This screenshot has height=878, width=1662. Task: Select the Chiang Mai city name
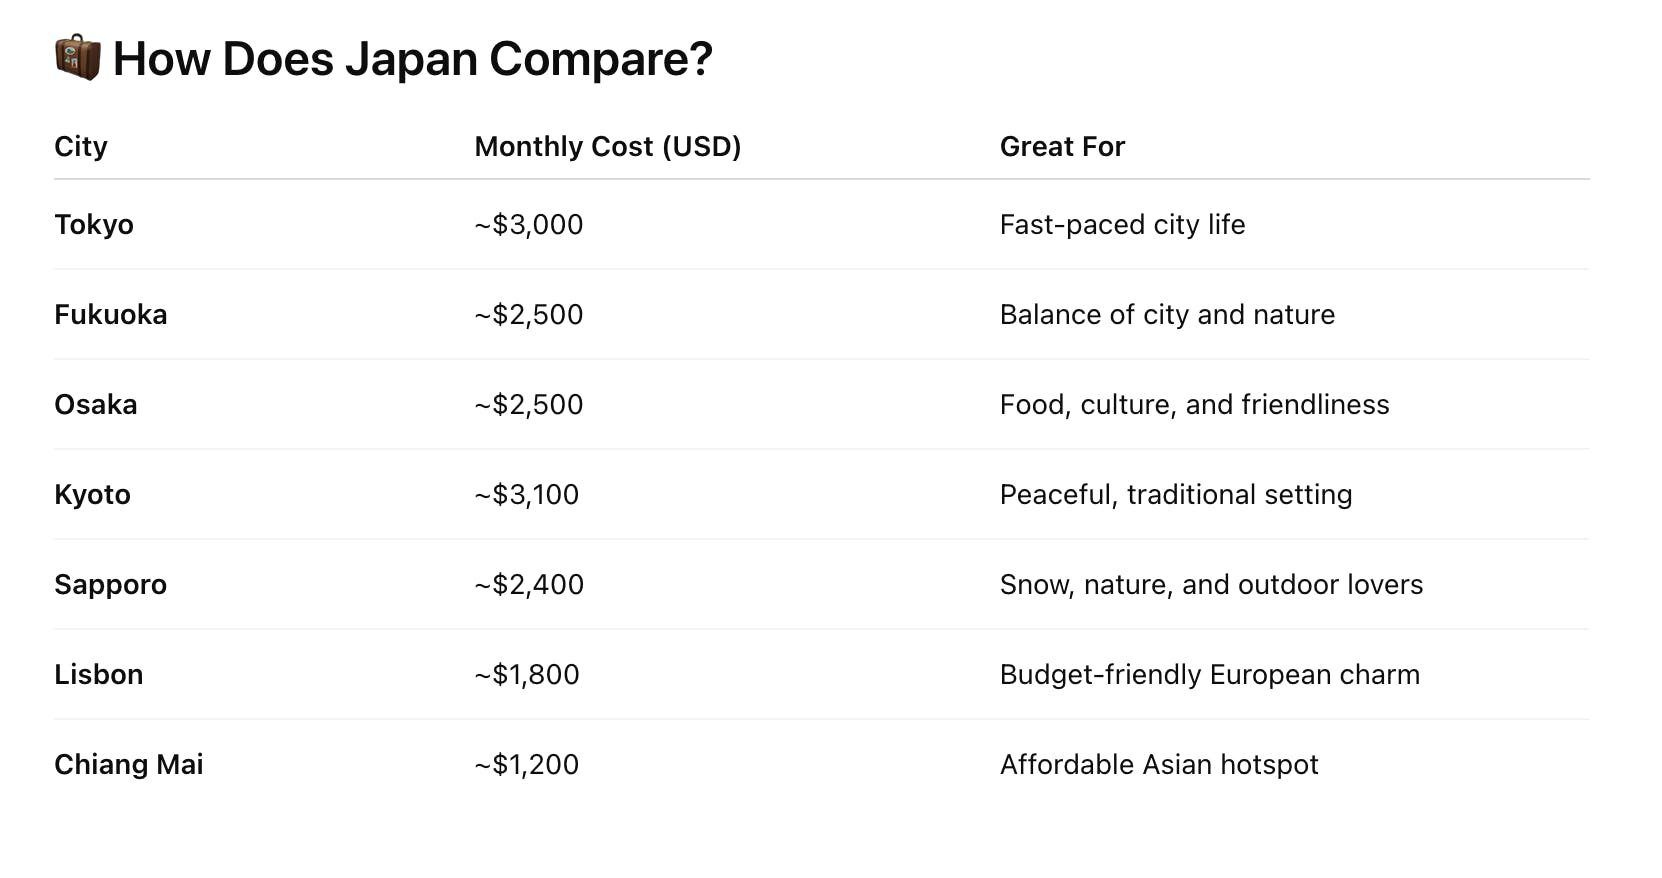click(129, 765)
